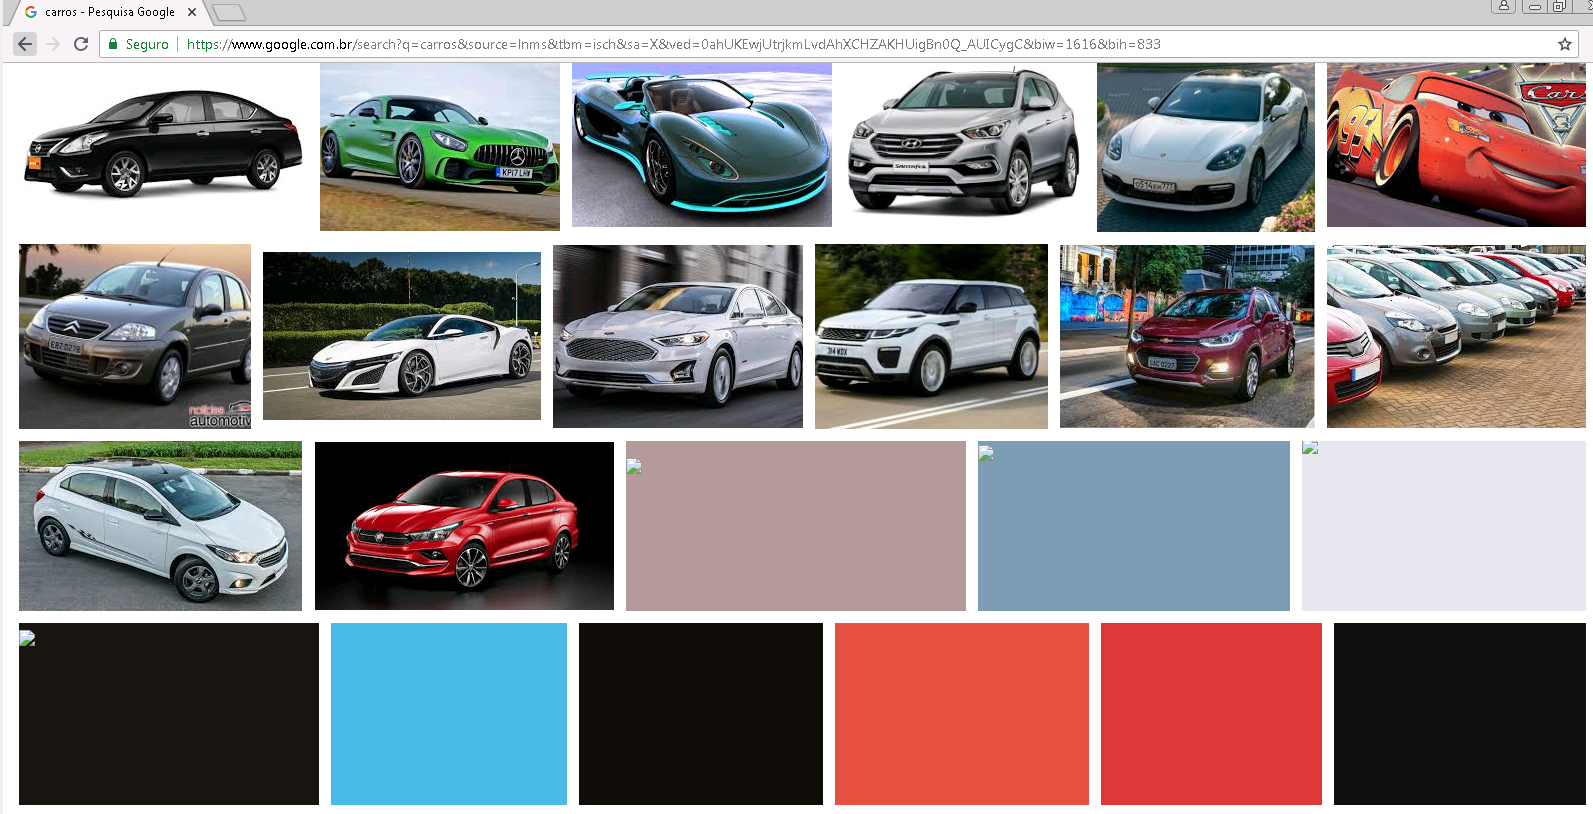Open a new tab with the tab button
The width and height of the screenshot is (1593, 814).
coord(229,12)
